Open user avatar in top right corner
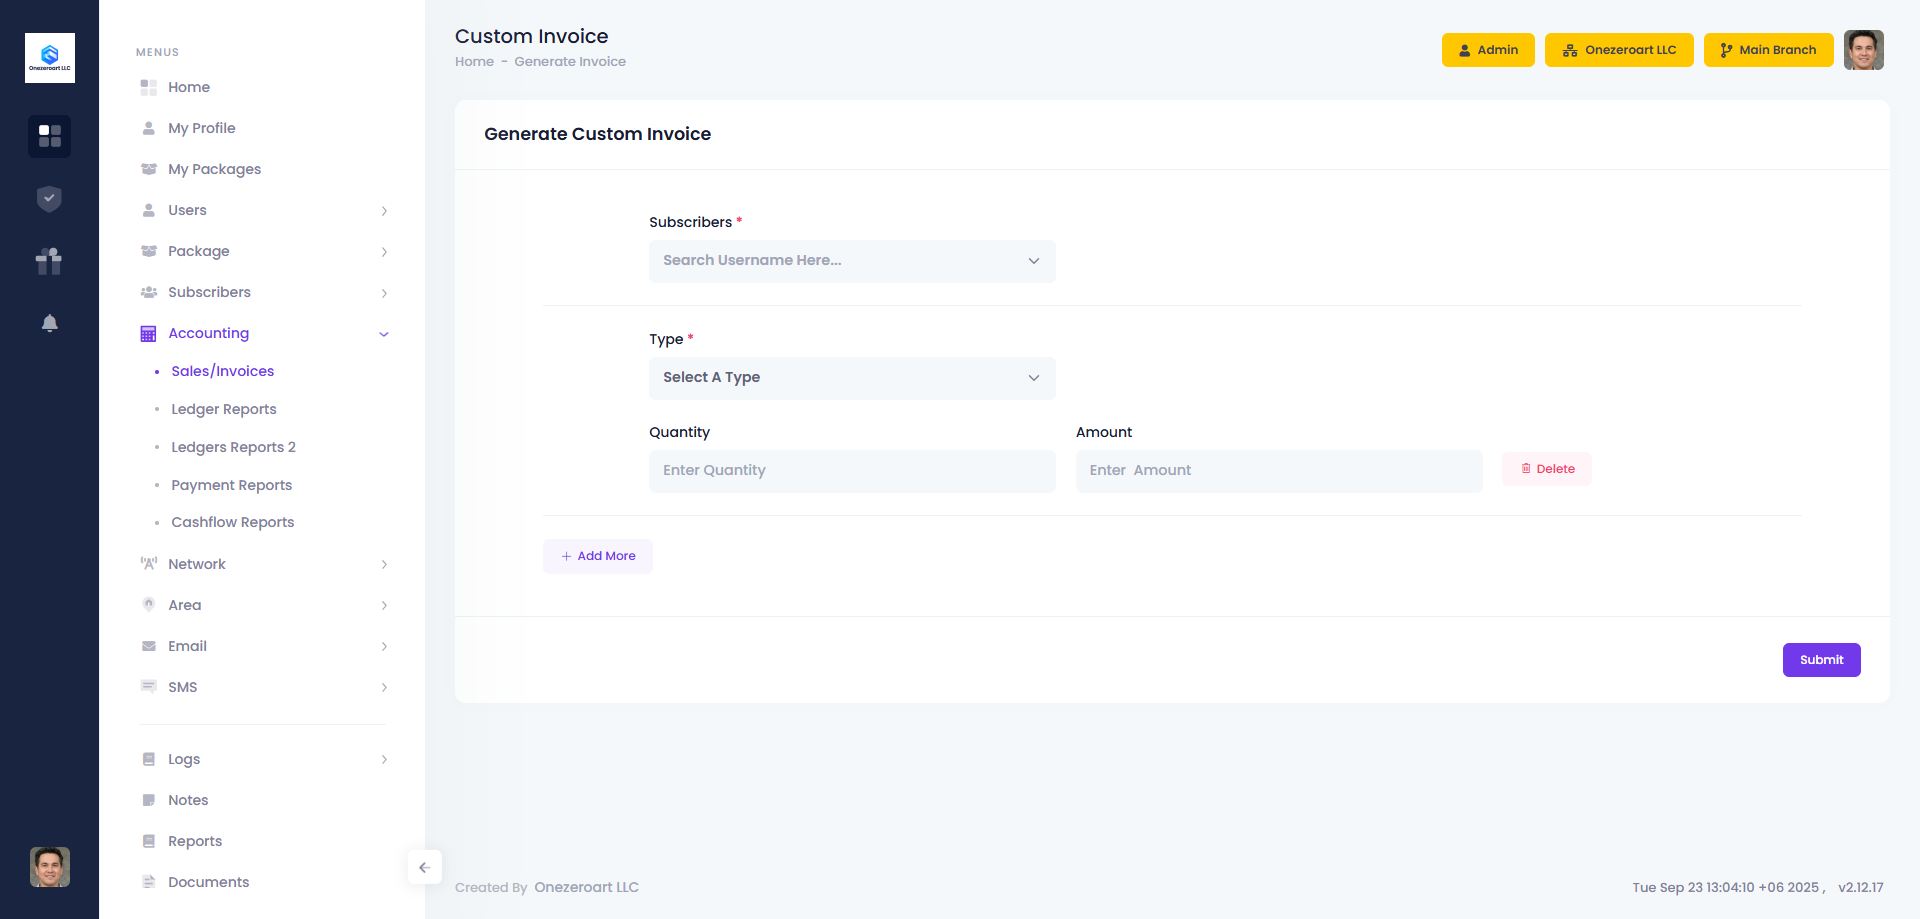 (x=1863, y=50)
